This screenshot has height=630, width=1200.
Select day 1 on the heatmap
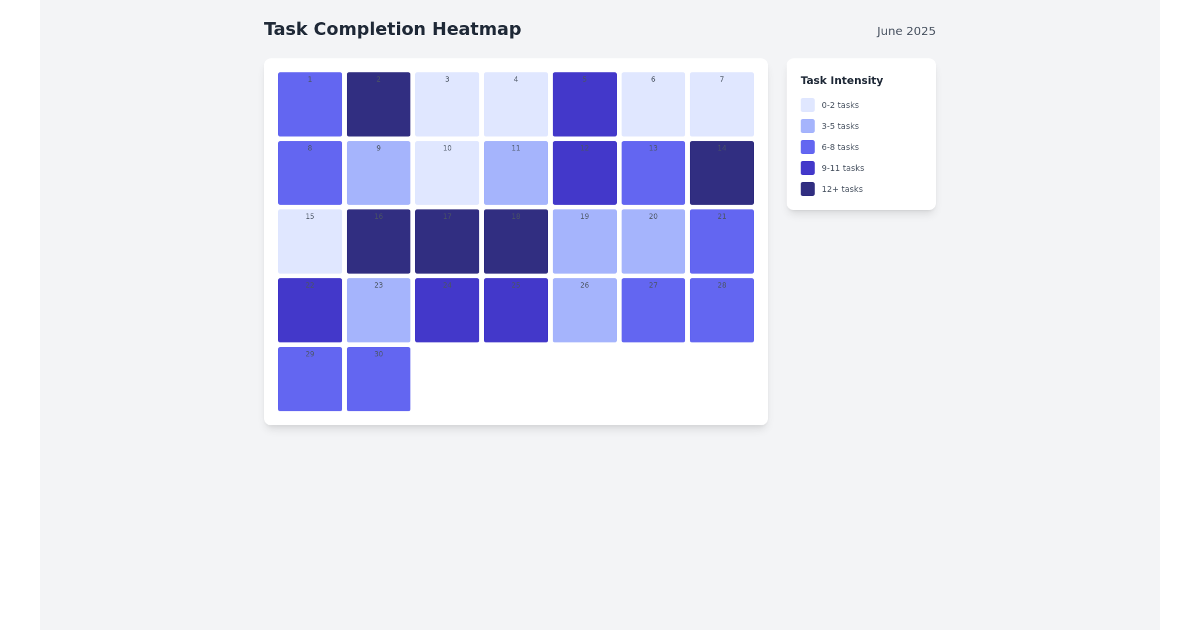coord(310,104)
